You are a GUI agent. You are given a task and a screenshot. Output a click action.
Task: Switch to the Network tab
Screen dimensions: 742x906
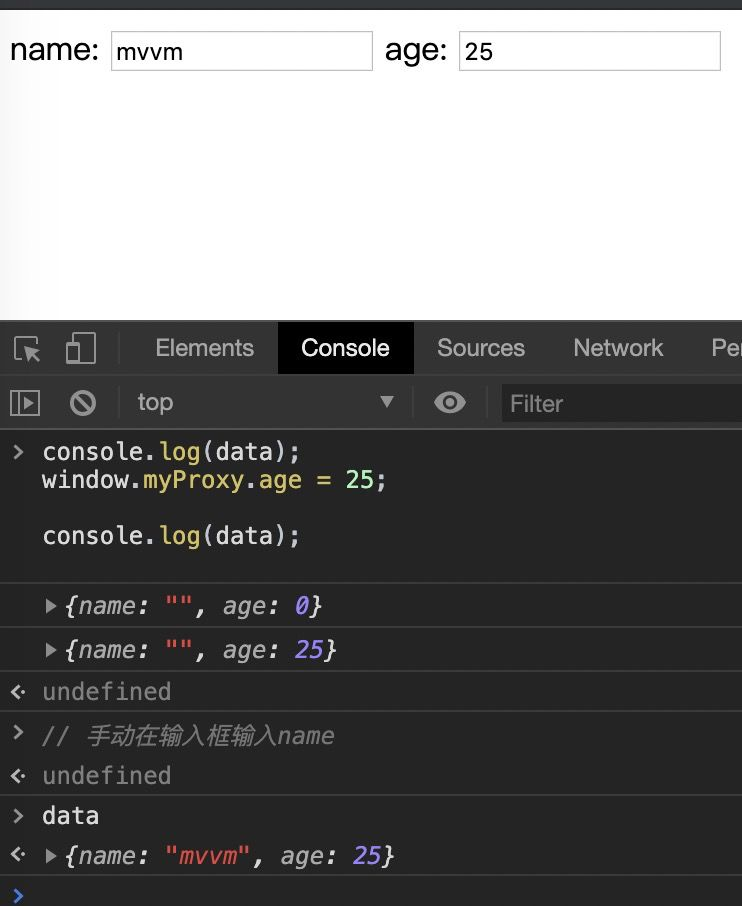[618, 348]
